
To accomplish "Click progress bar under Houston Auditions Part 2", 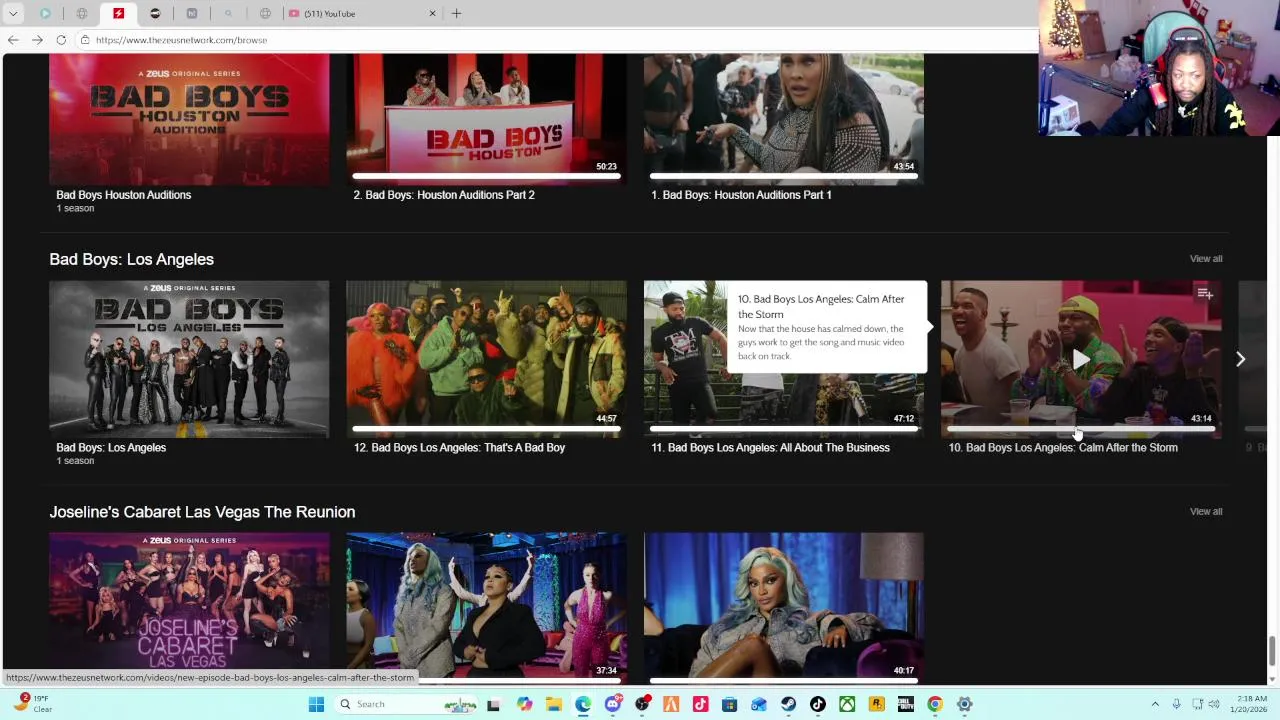I will point(486,177).
